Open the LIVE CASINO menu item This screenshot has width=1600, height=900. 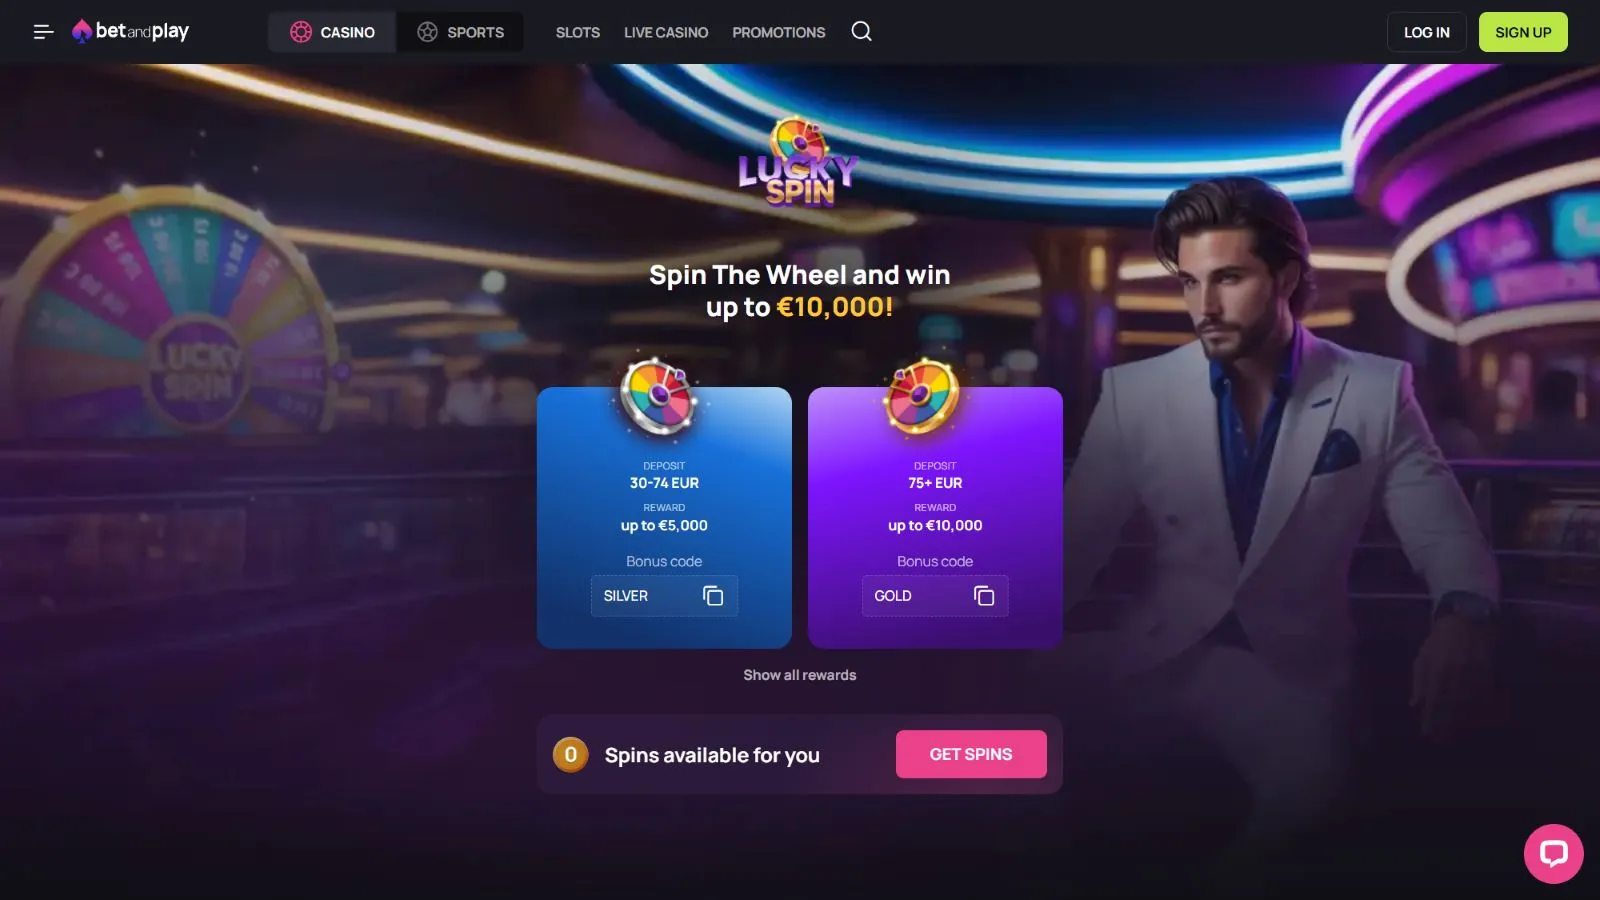[x=666, y=32]
